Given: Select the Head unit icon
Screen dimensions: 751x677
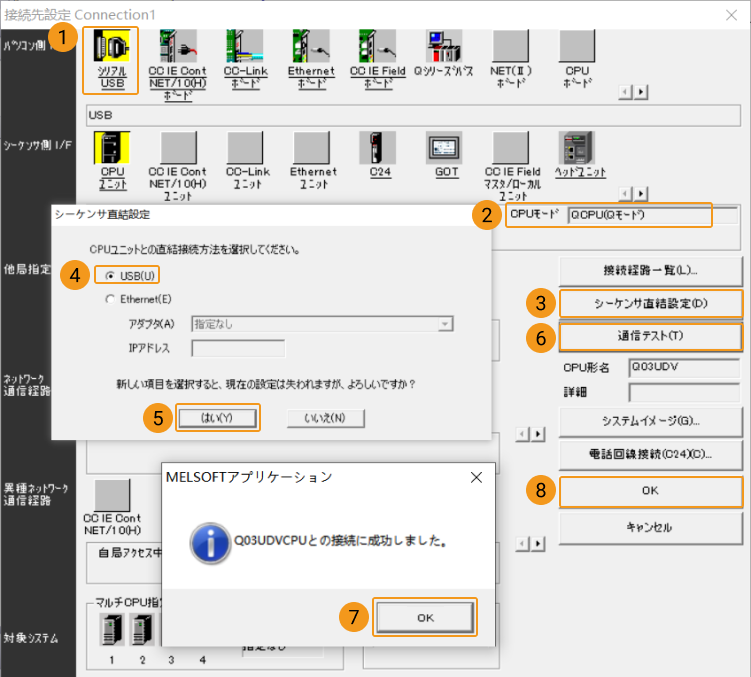Looking at the screenshot, I should tap(577, 148).
